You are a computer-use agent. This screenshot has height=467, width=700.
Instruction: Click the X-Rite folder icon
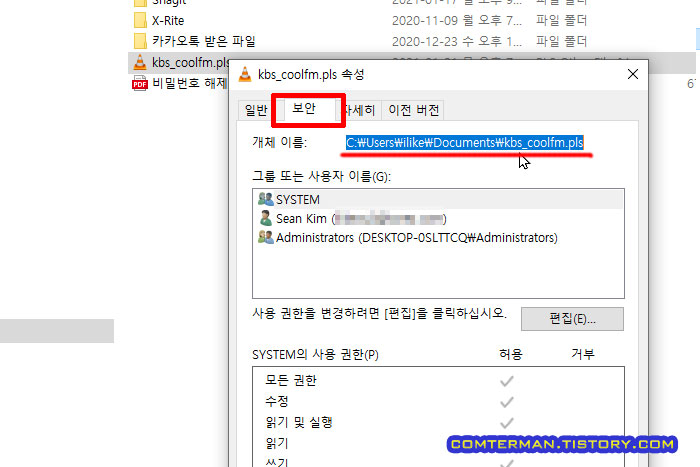pyautogui.click(x=140, y=21)
